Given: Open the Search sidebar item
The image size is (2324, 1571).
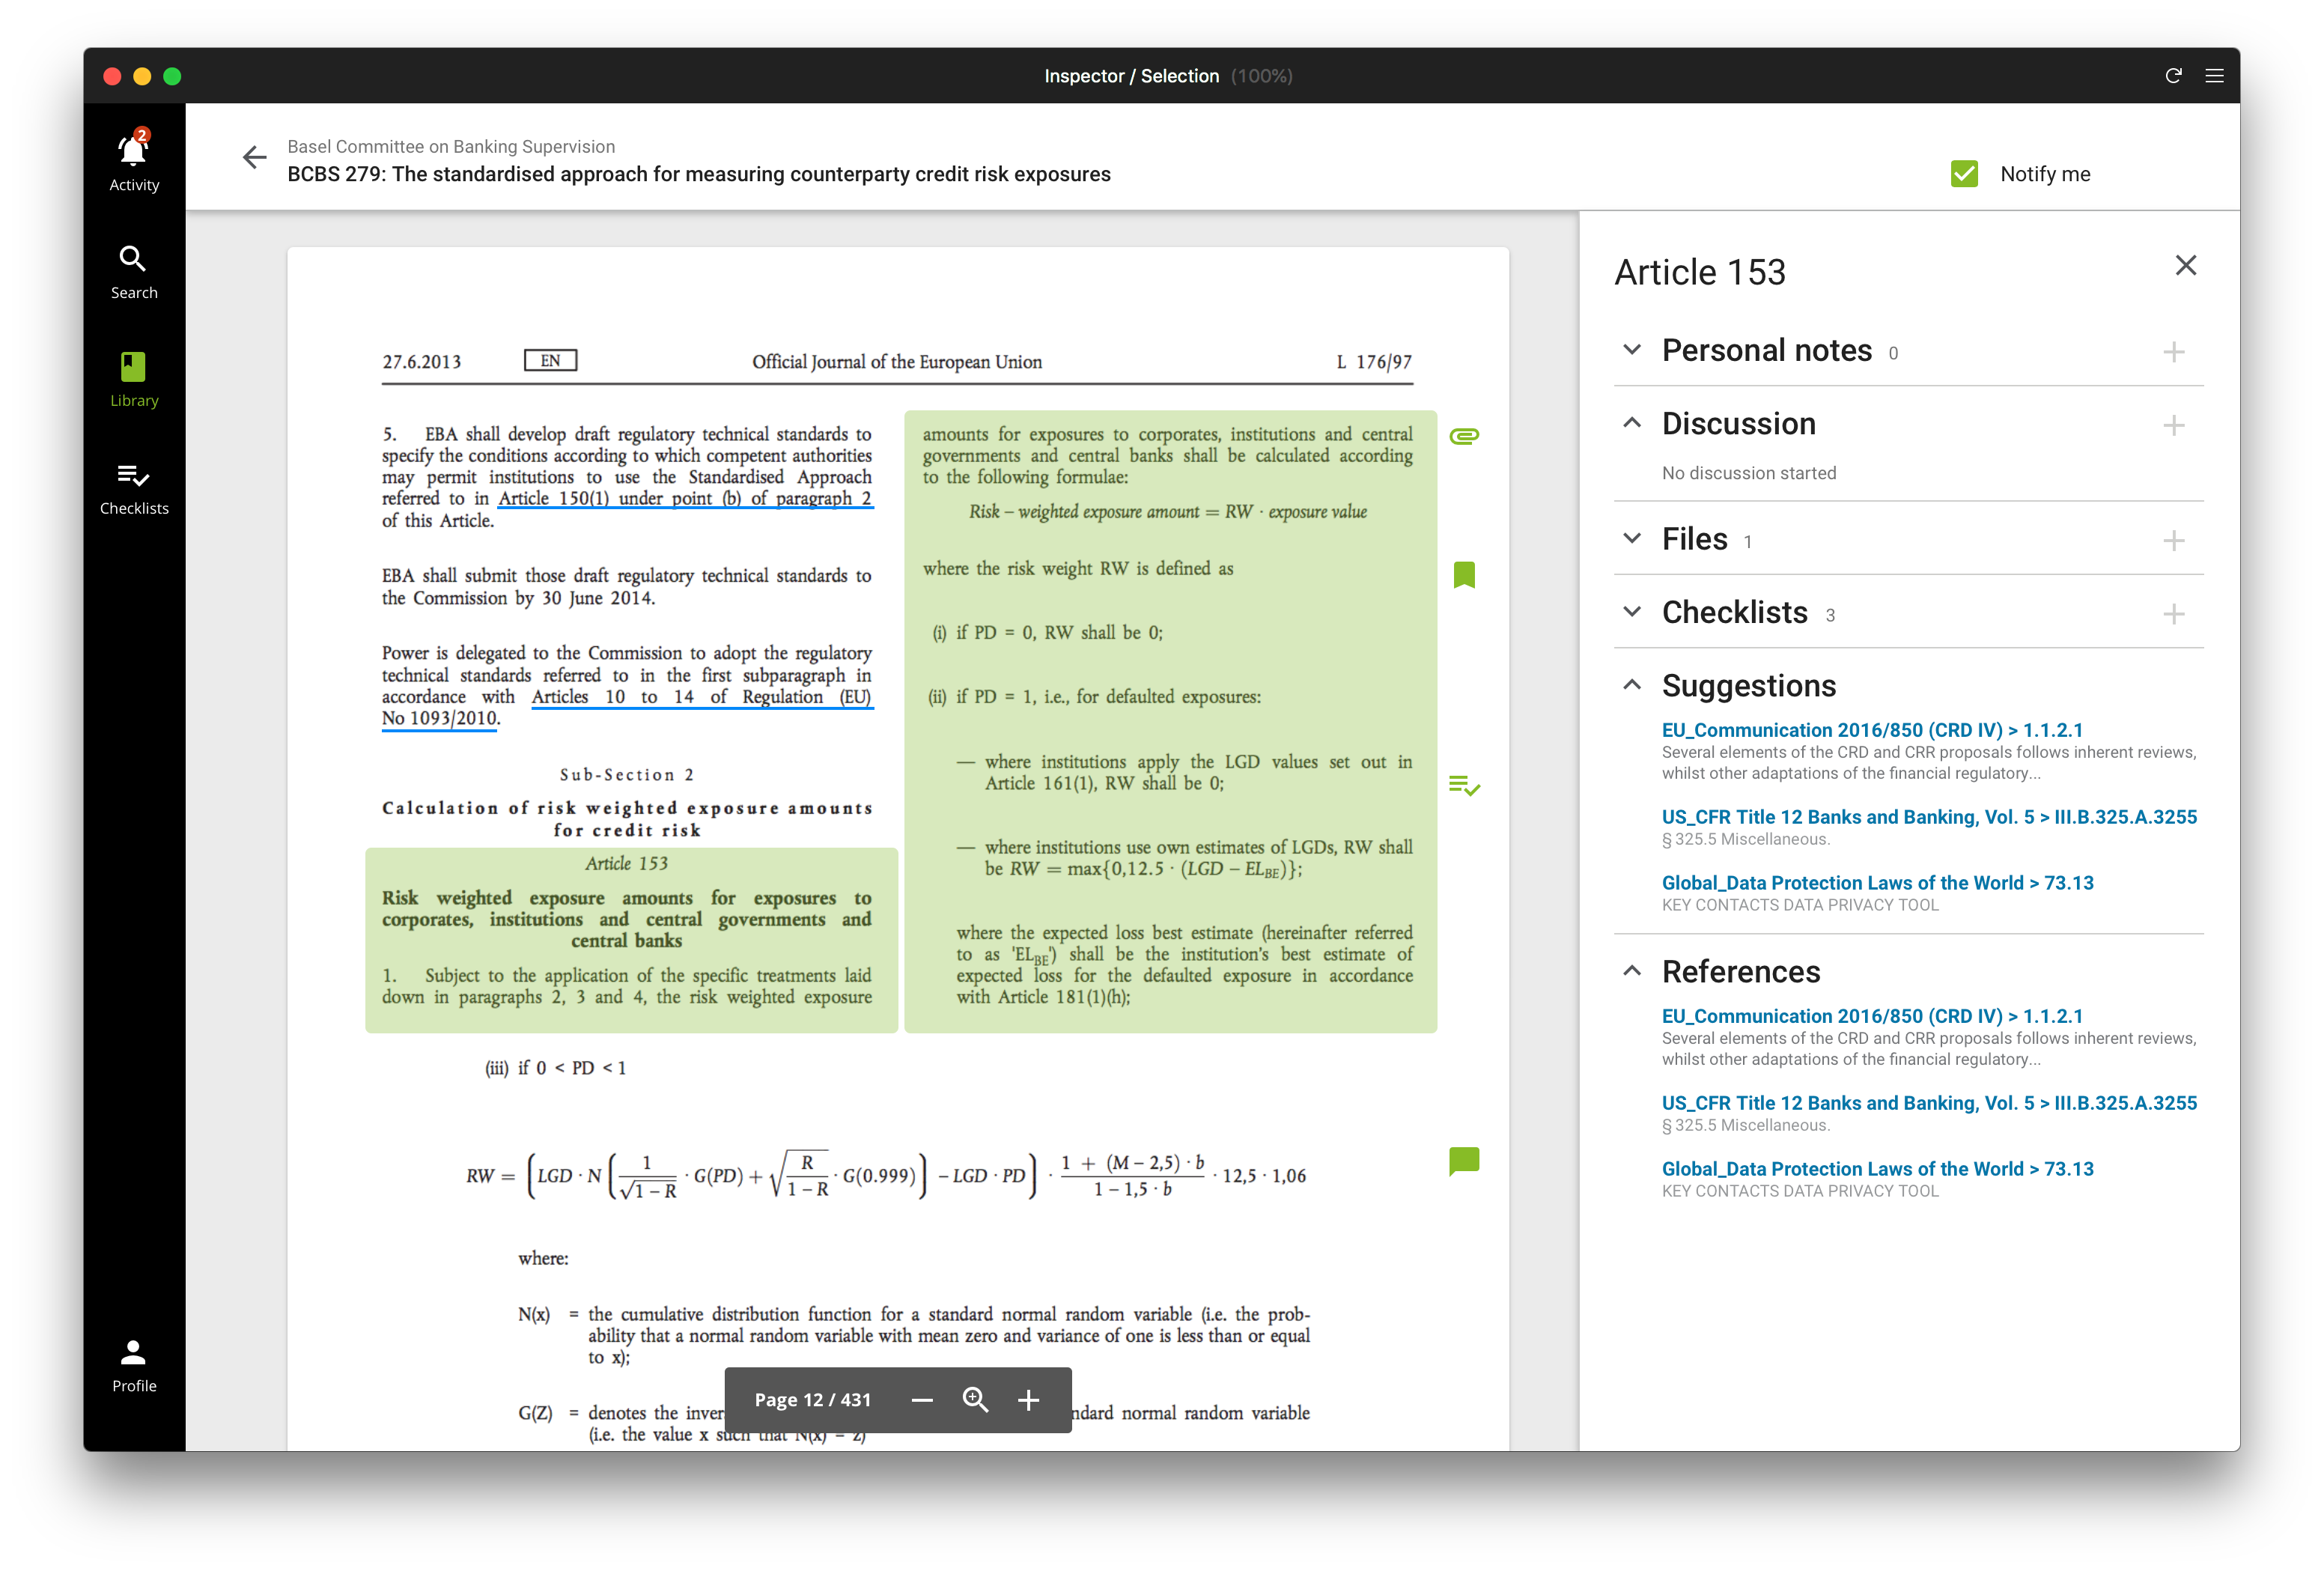Looking at the screenshot, I should (x=134, y=272).
